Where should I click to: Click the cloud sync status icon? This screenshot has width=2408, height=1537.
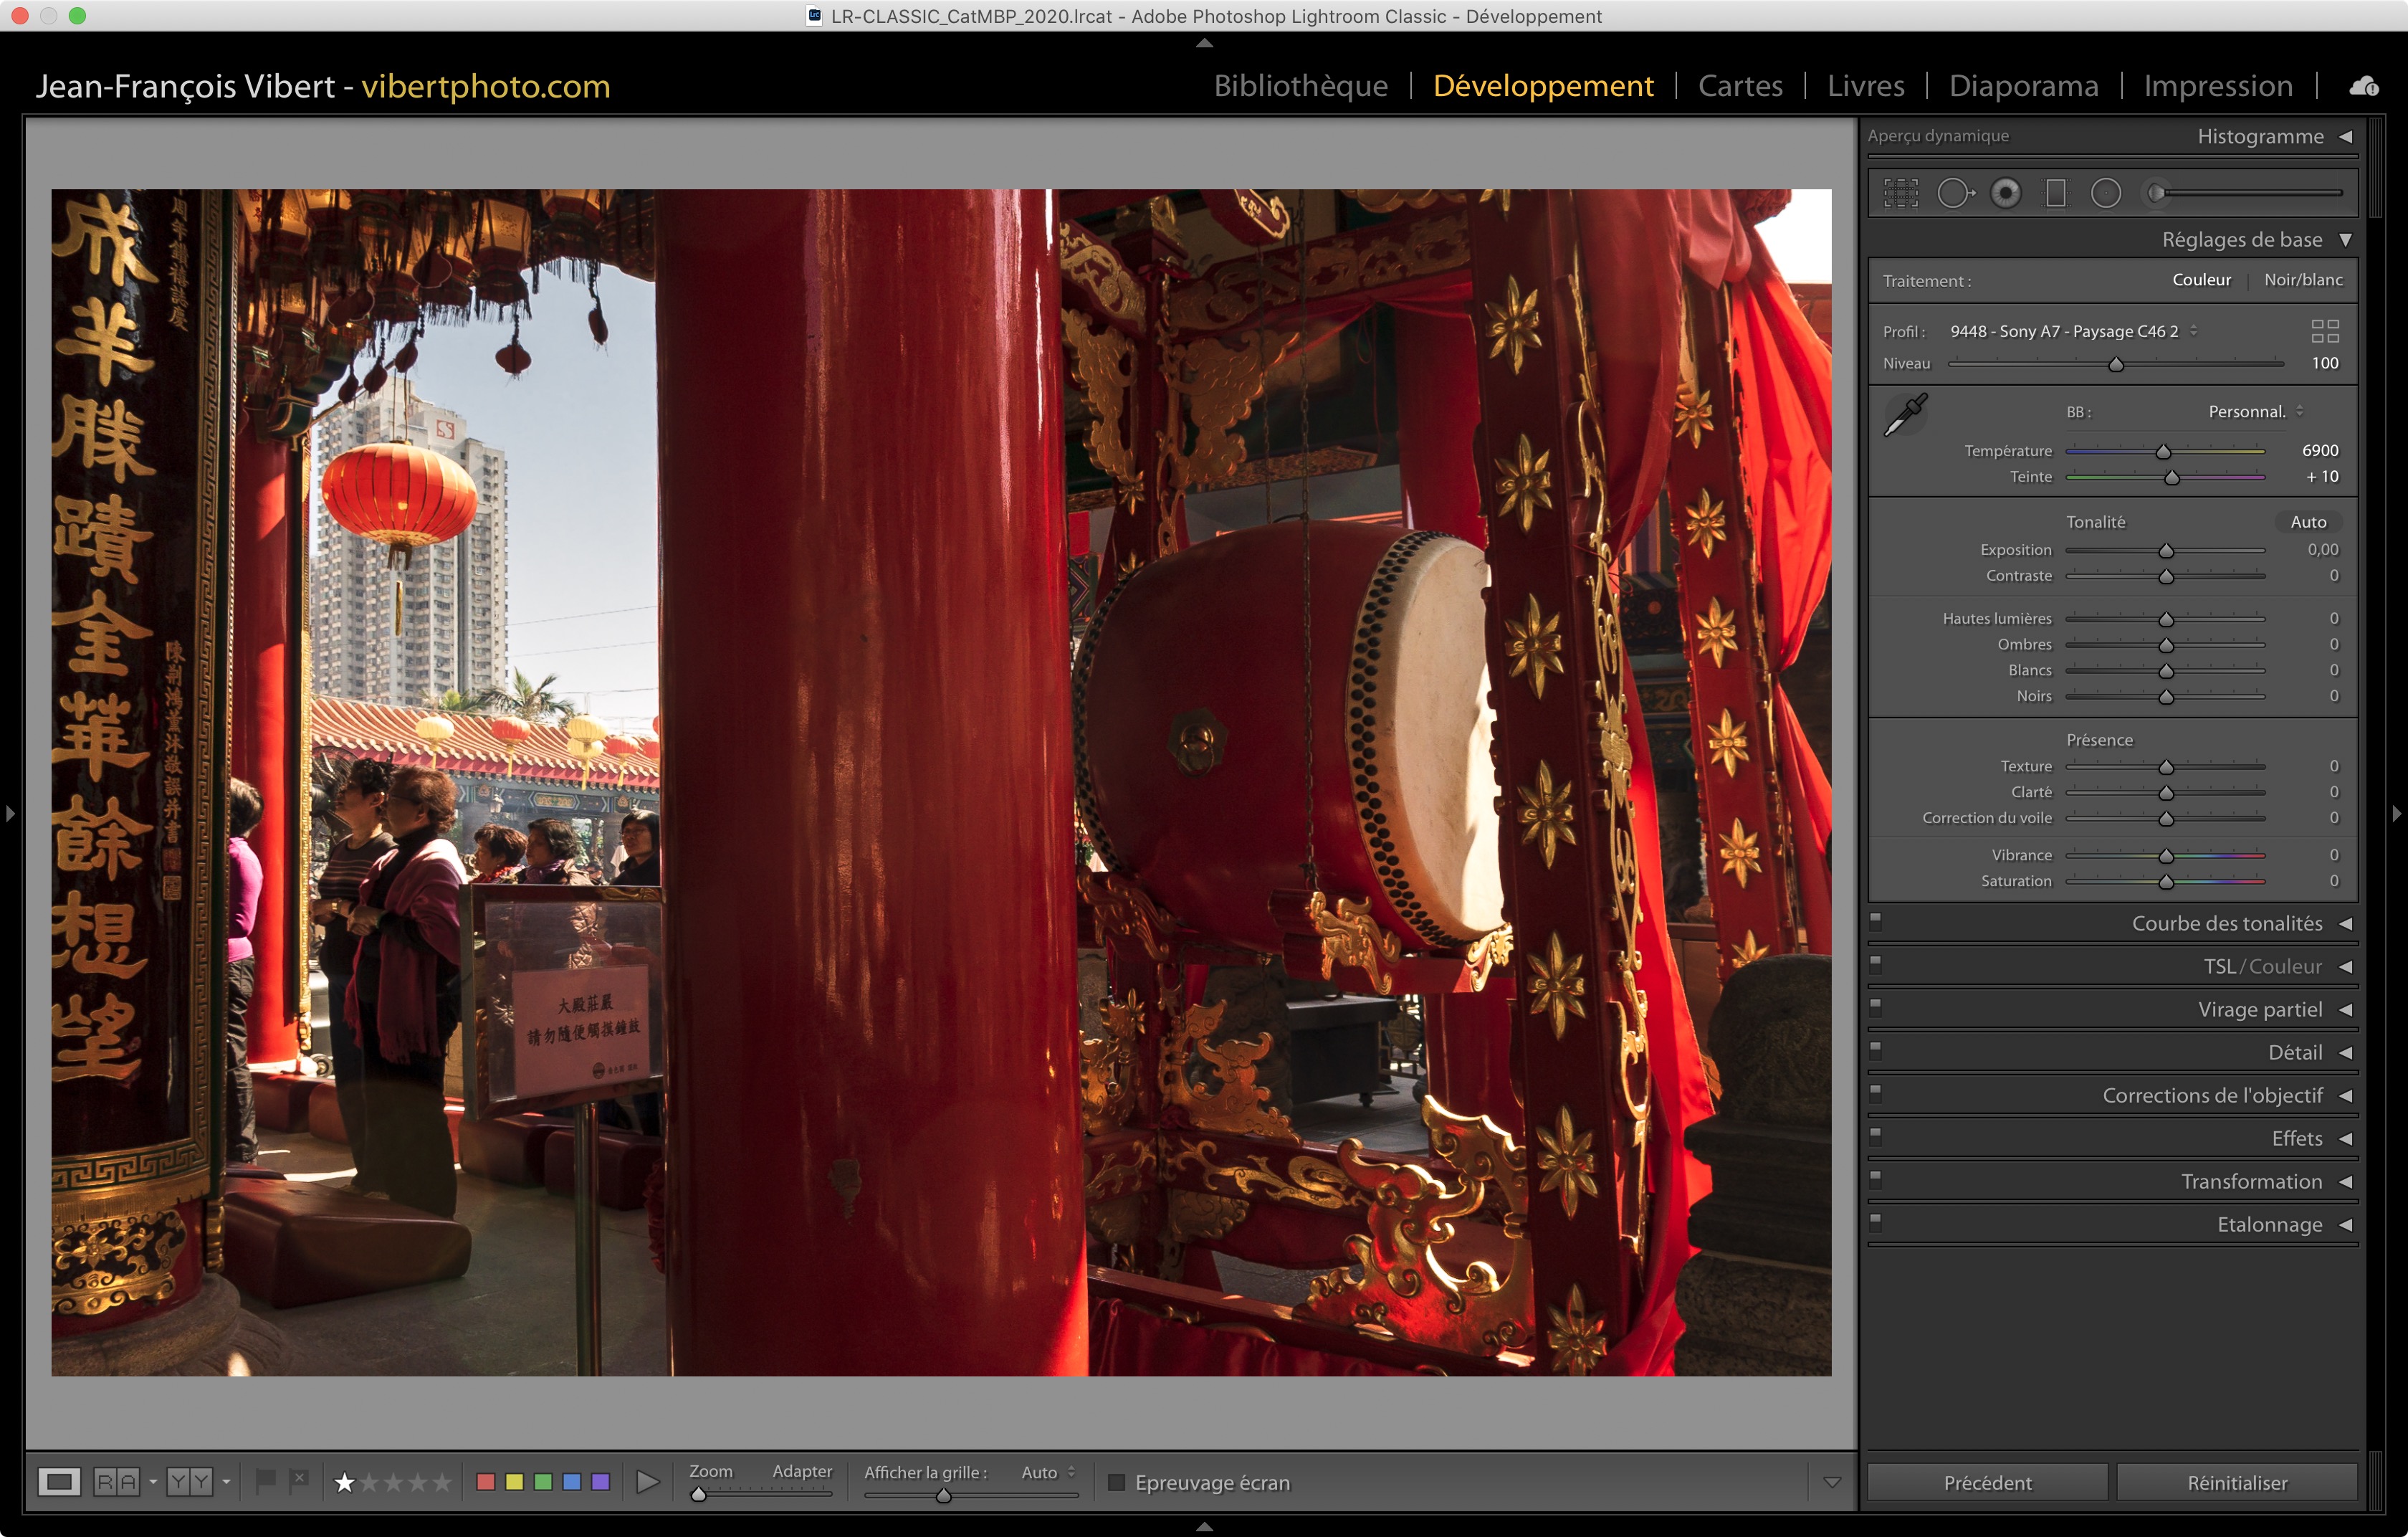point(2363,87)
